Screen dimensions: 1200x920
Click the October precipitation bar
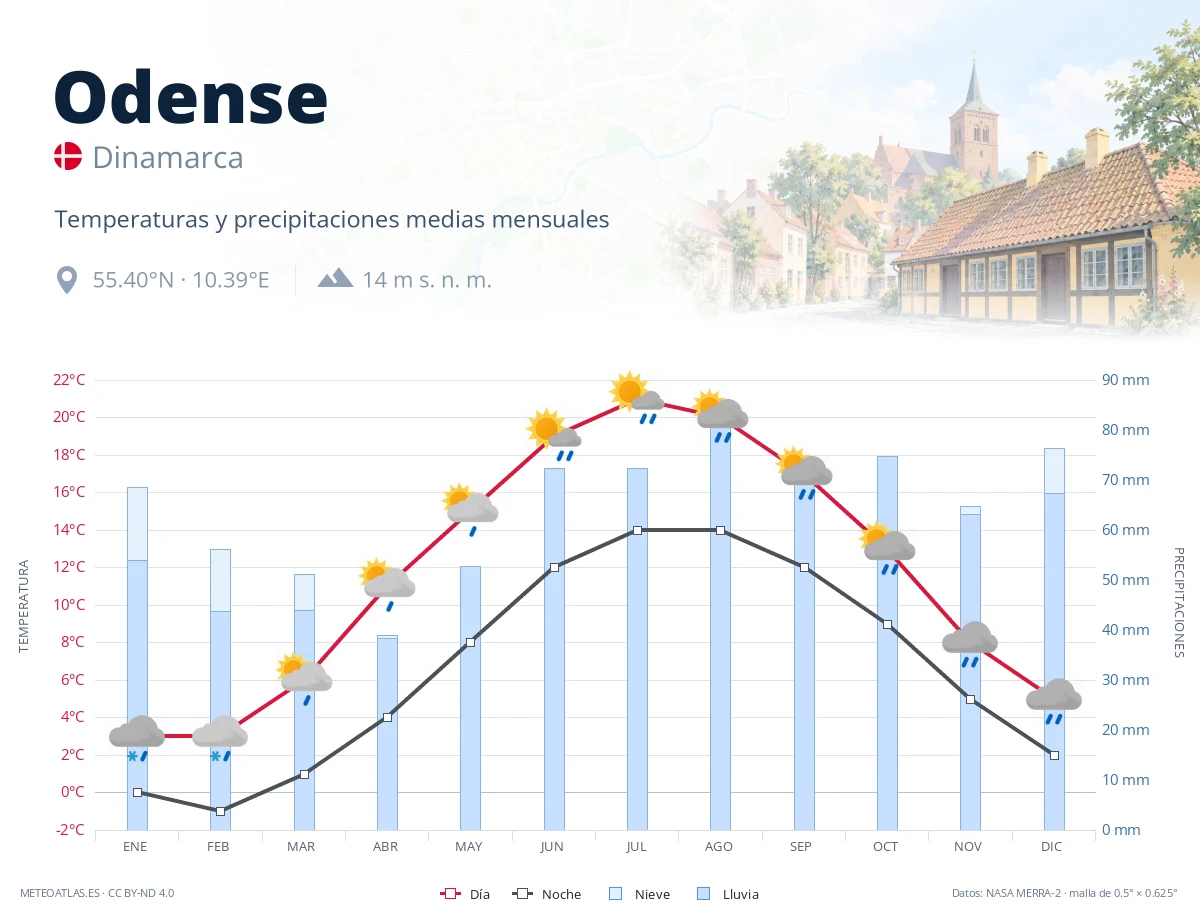[x=887, y=643]
